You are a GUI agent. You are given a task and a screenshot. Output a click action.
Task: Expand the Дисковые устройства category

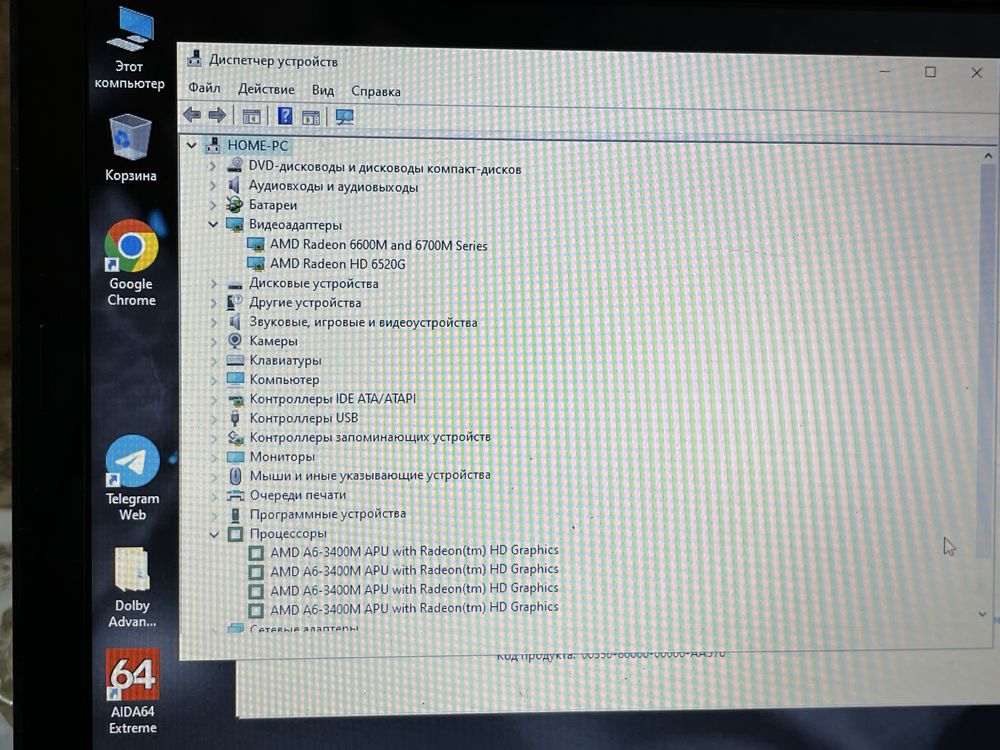coord(214,283)
